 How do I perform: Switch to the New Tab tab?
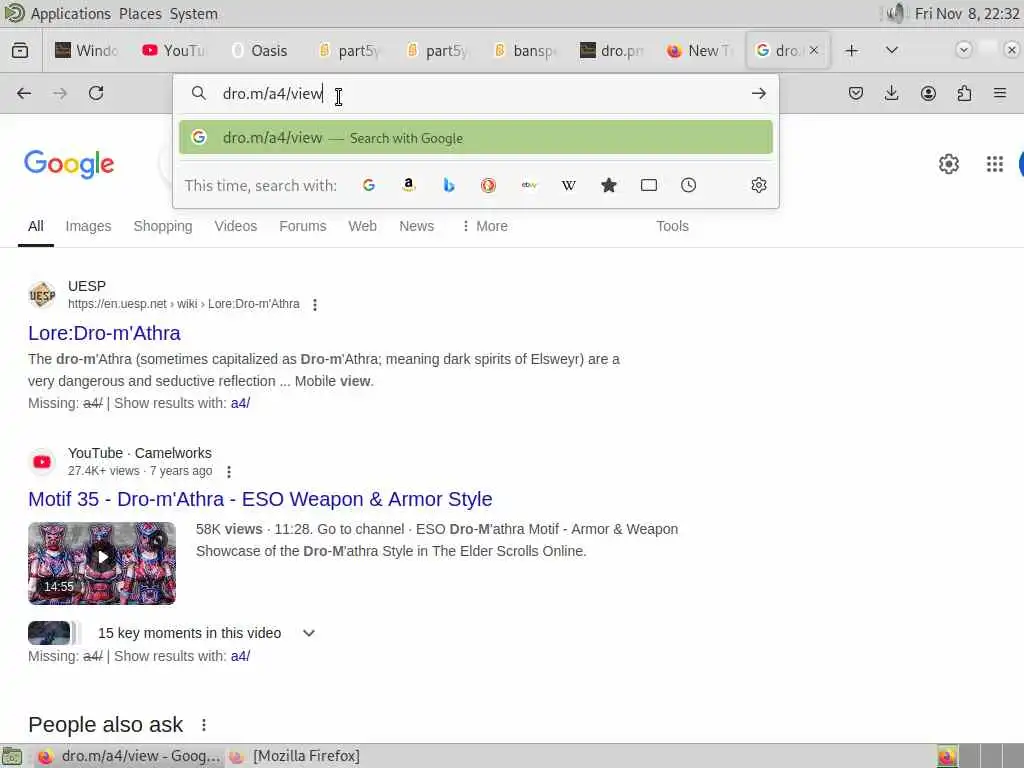(x=699, y=50)
